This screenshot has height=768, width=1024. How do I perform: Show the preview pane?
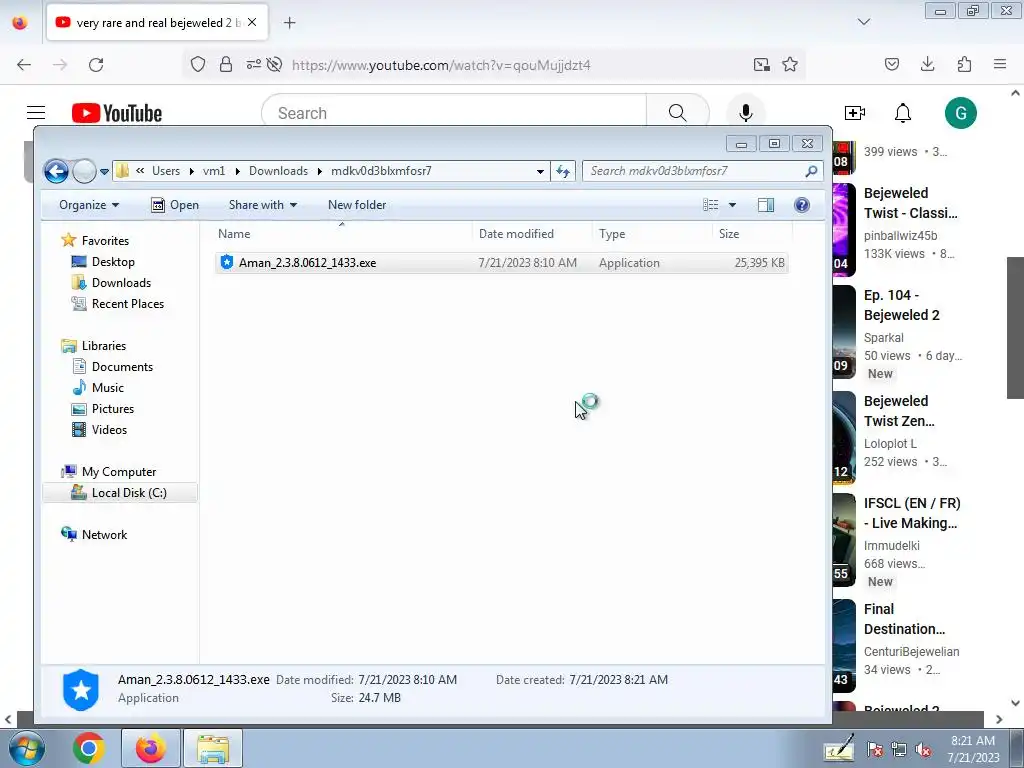click(766, 205)
